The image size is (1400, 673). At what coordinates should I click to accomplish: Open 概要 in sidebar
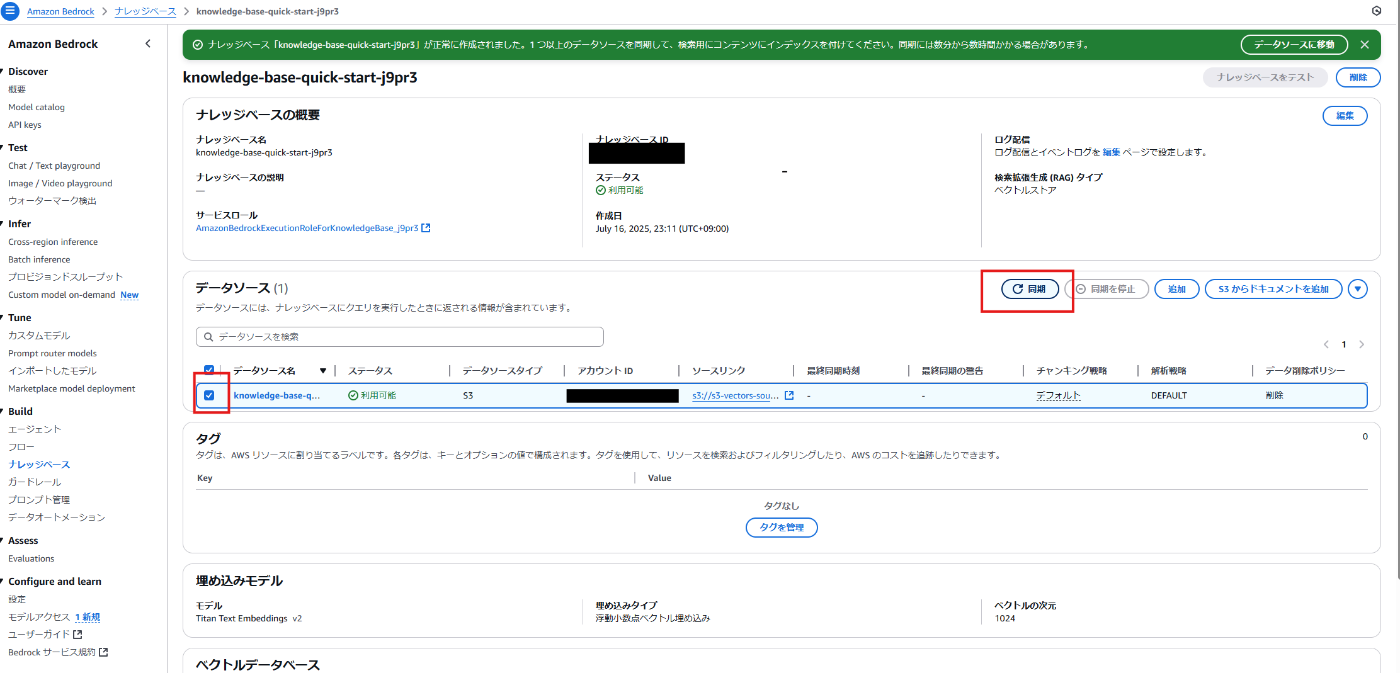(17, 90)
